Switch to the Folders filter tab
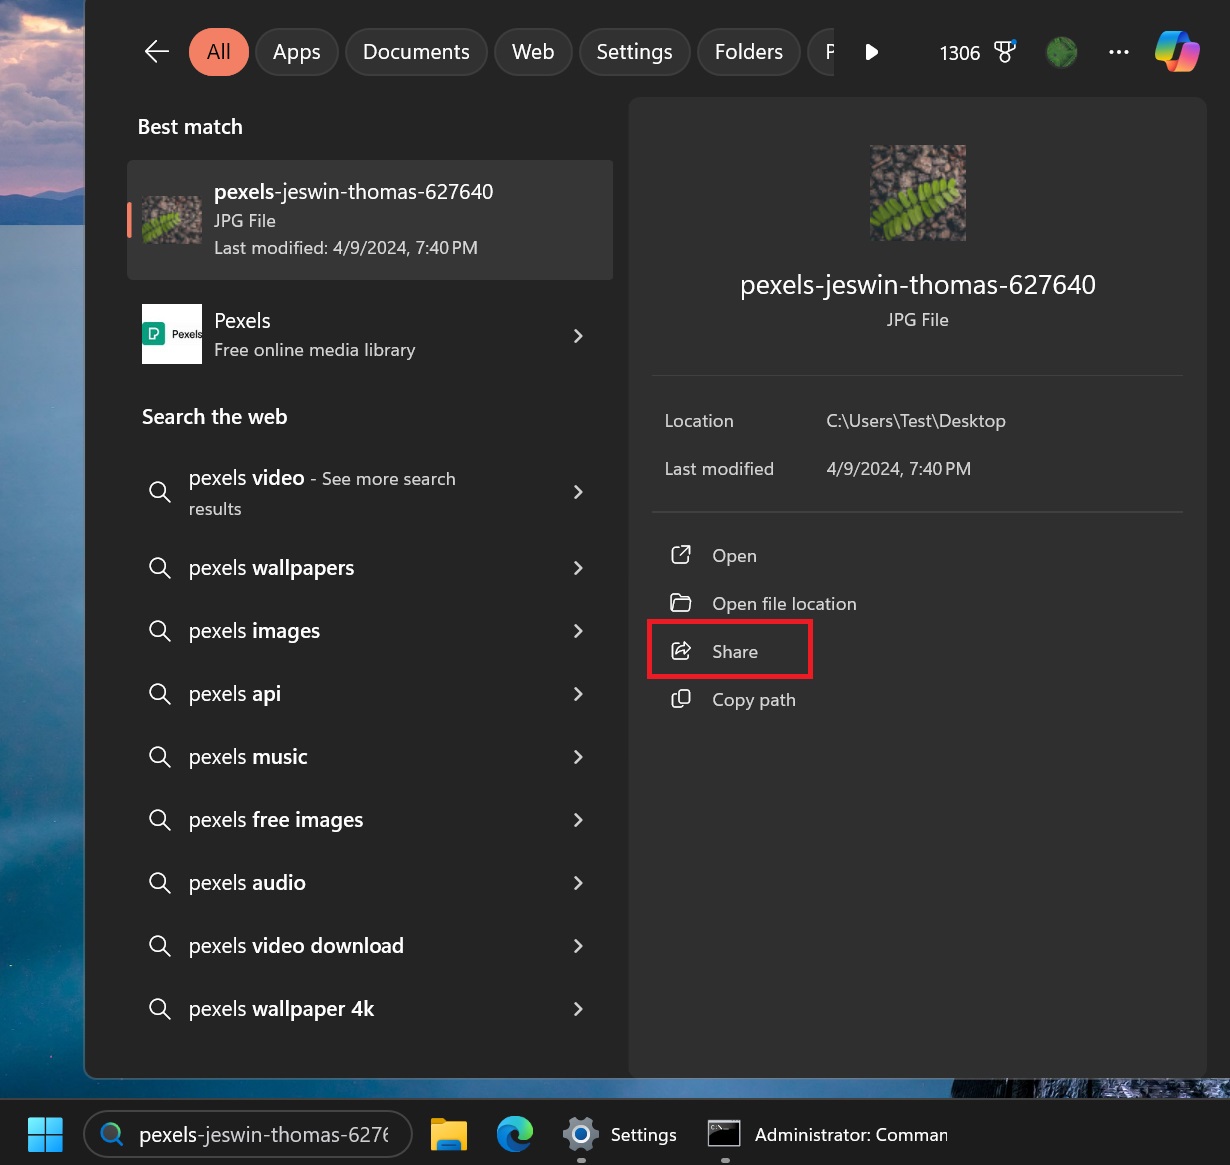This screenshot has height=1165, width=1230. point(749,52)
